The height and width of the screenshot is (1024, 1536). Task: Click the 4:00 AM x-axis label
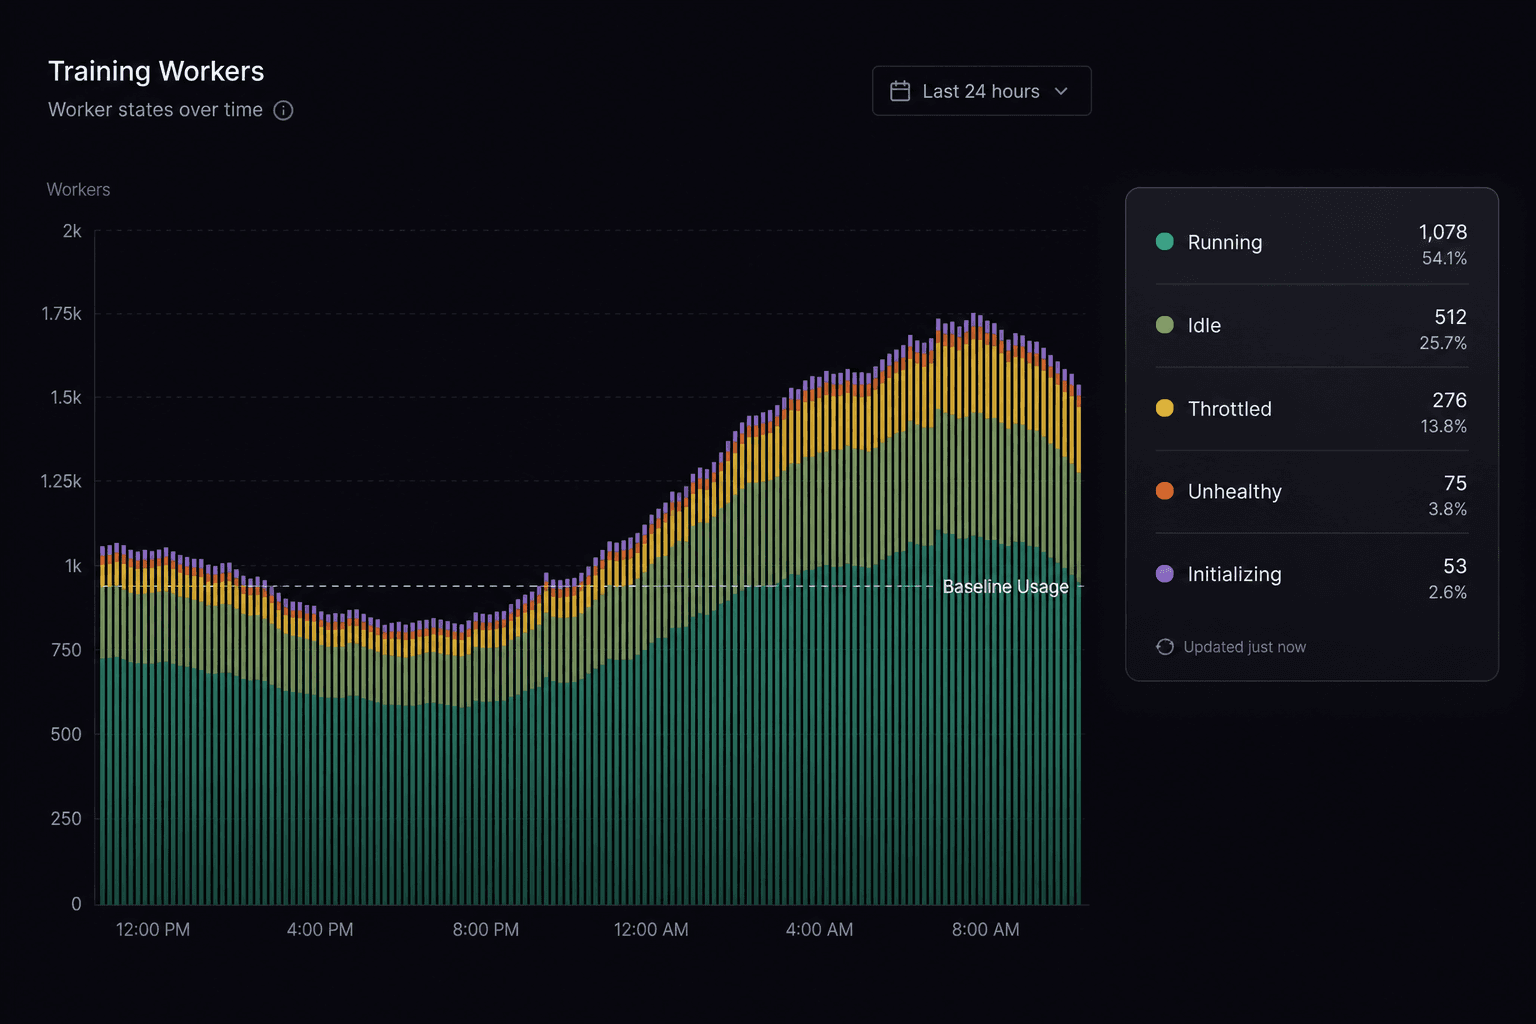click(819, 930)
